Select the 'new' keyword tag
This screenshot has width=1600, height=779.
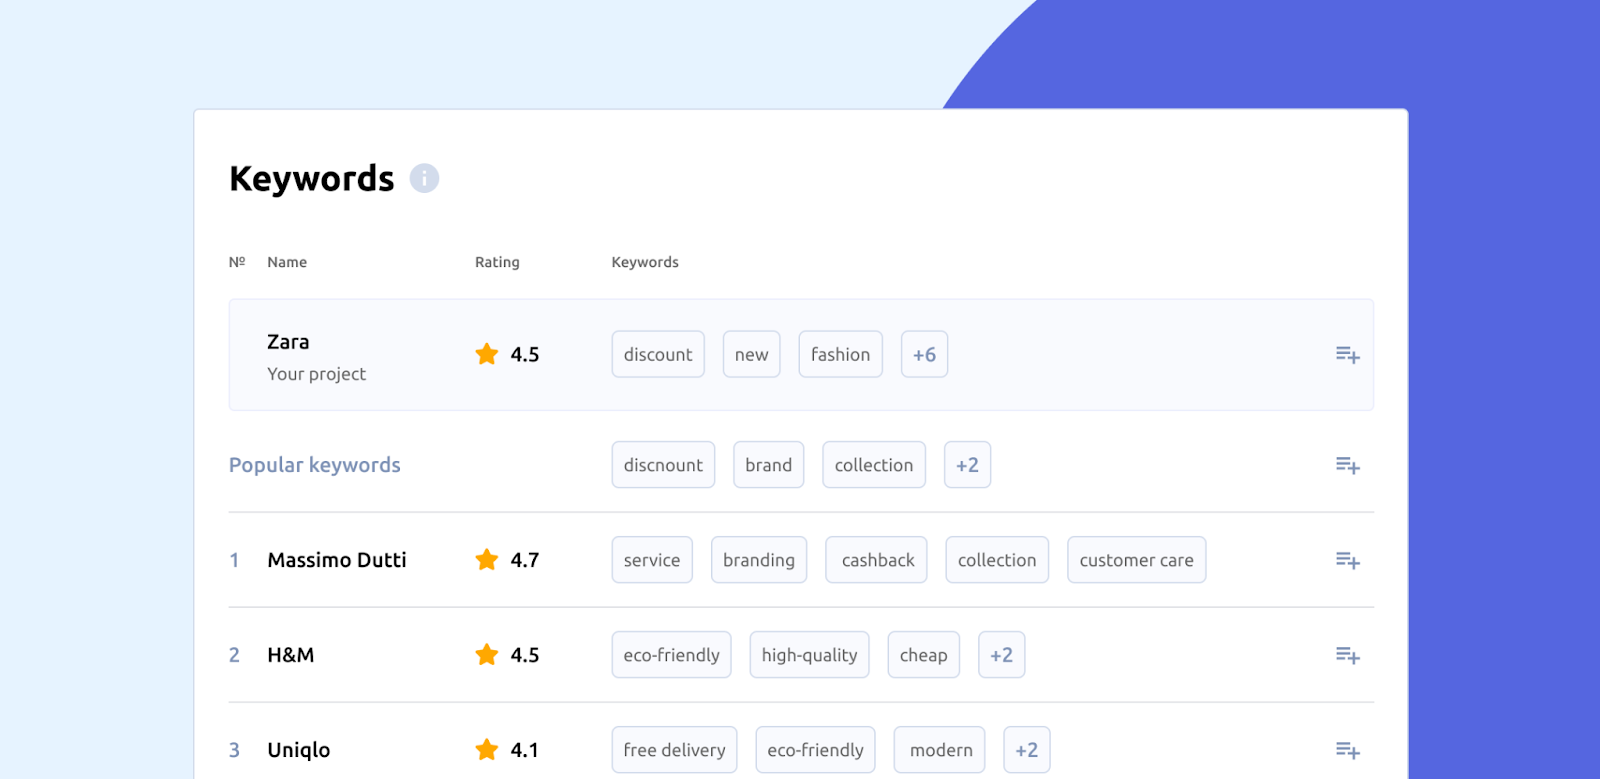point(751,354)
